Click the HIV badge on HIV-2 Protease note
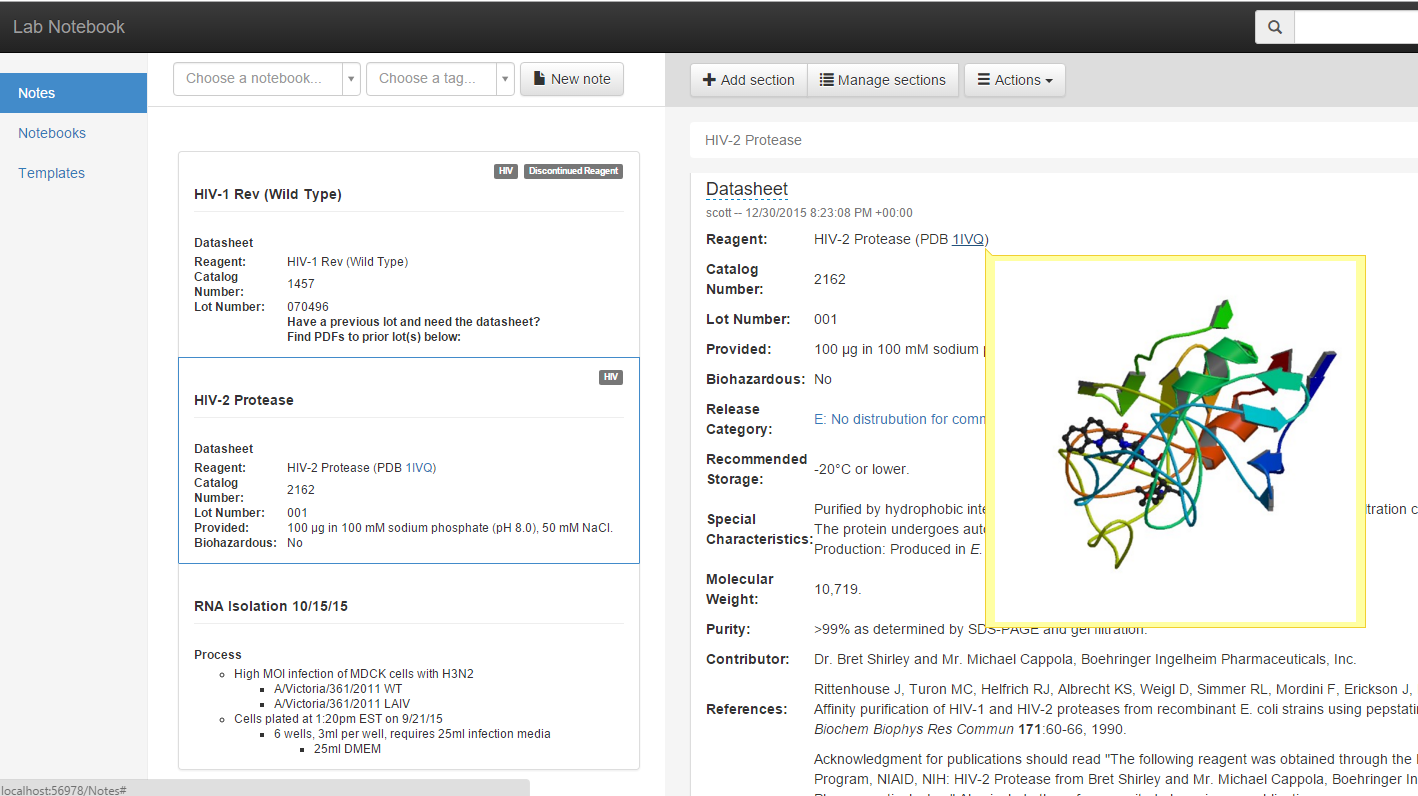The height and width of the screenshot is (796, 1418). tap(611, 377)
